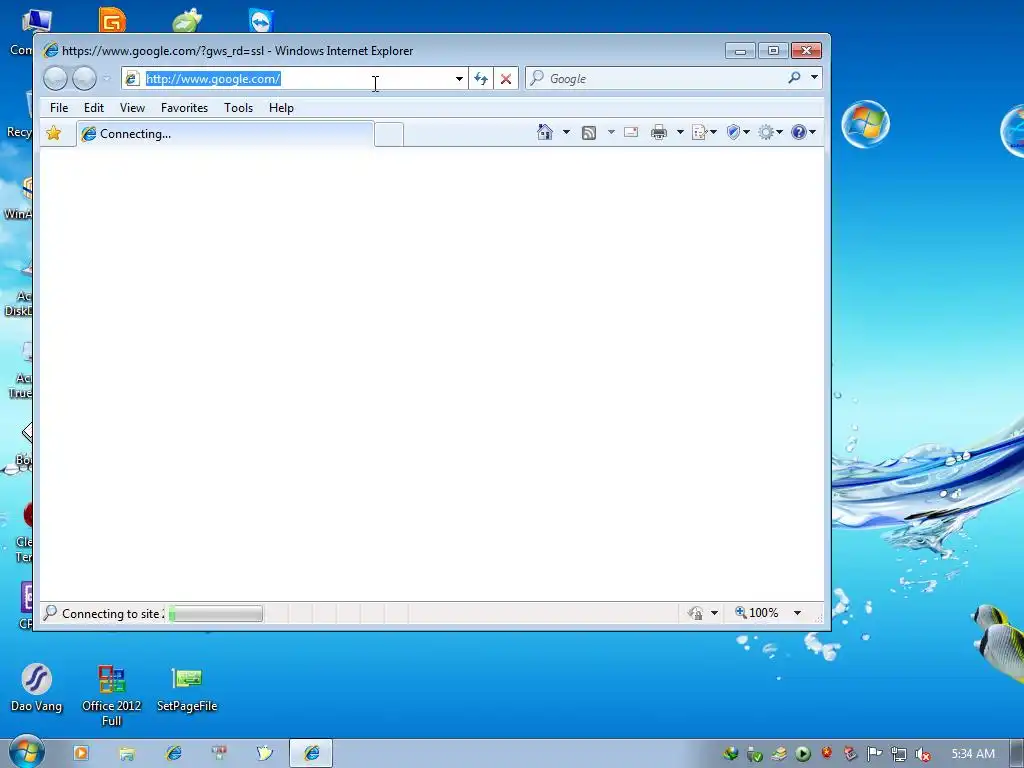This screenshot has width=1024, height=768.
Task: Expand the security zone dropdown arrow
Action: [x=714, y=613]
